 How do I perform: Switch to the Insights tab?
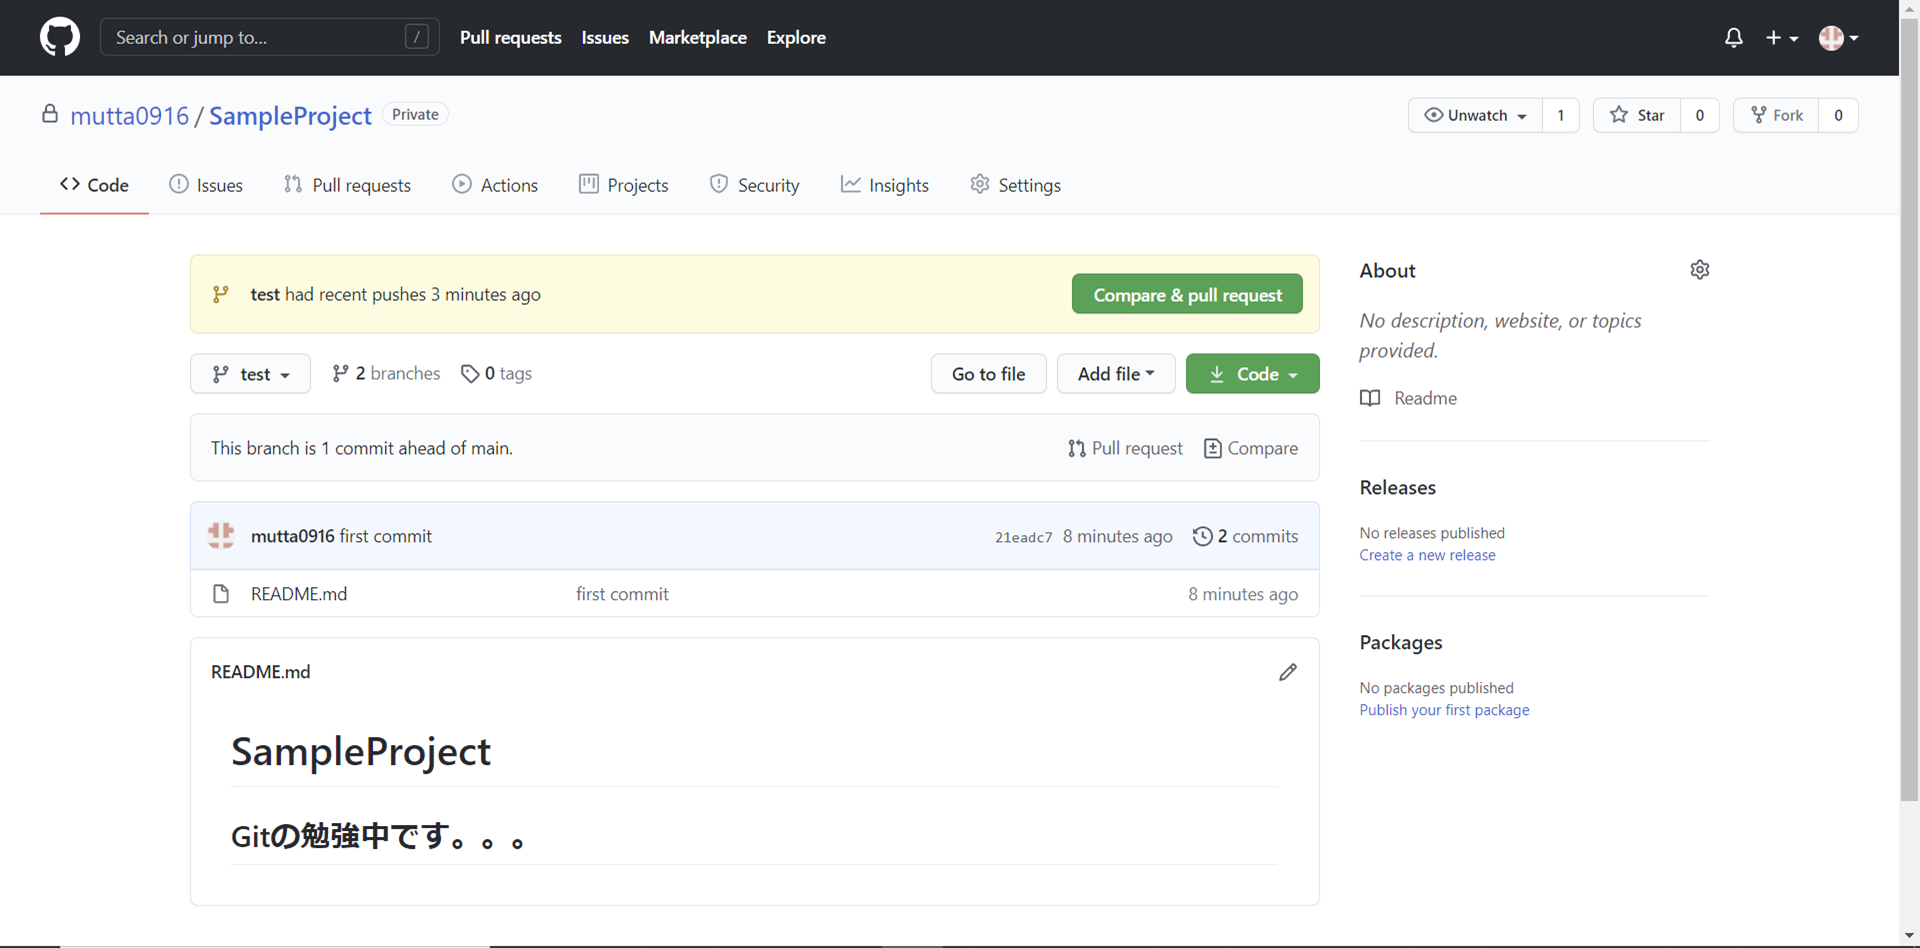(x=885, y=185)
